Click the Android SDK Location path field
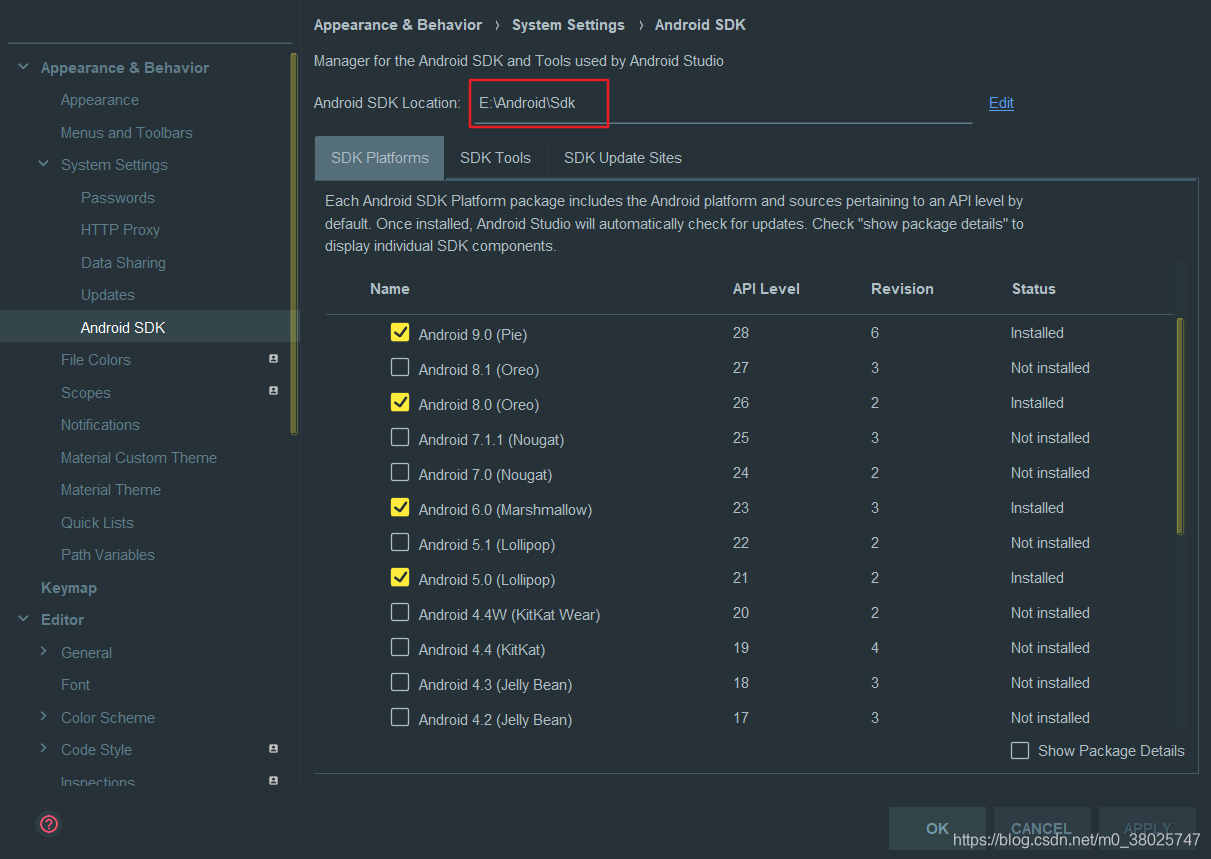 coord(722,103)
